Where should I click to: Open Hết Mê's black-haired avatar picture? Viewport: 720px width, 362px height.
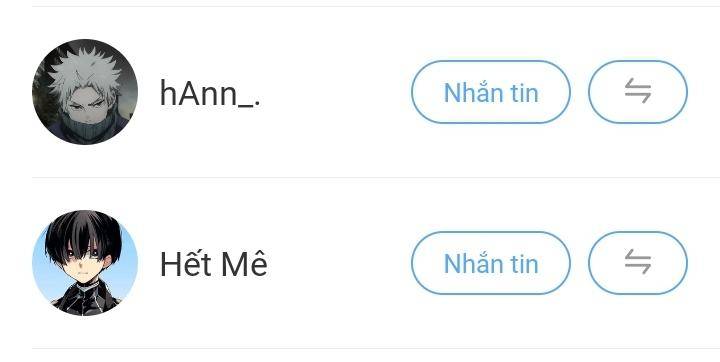[x=85, y=263]
